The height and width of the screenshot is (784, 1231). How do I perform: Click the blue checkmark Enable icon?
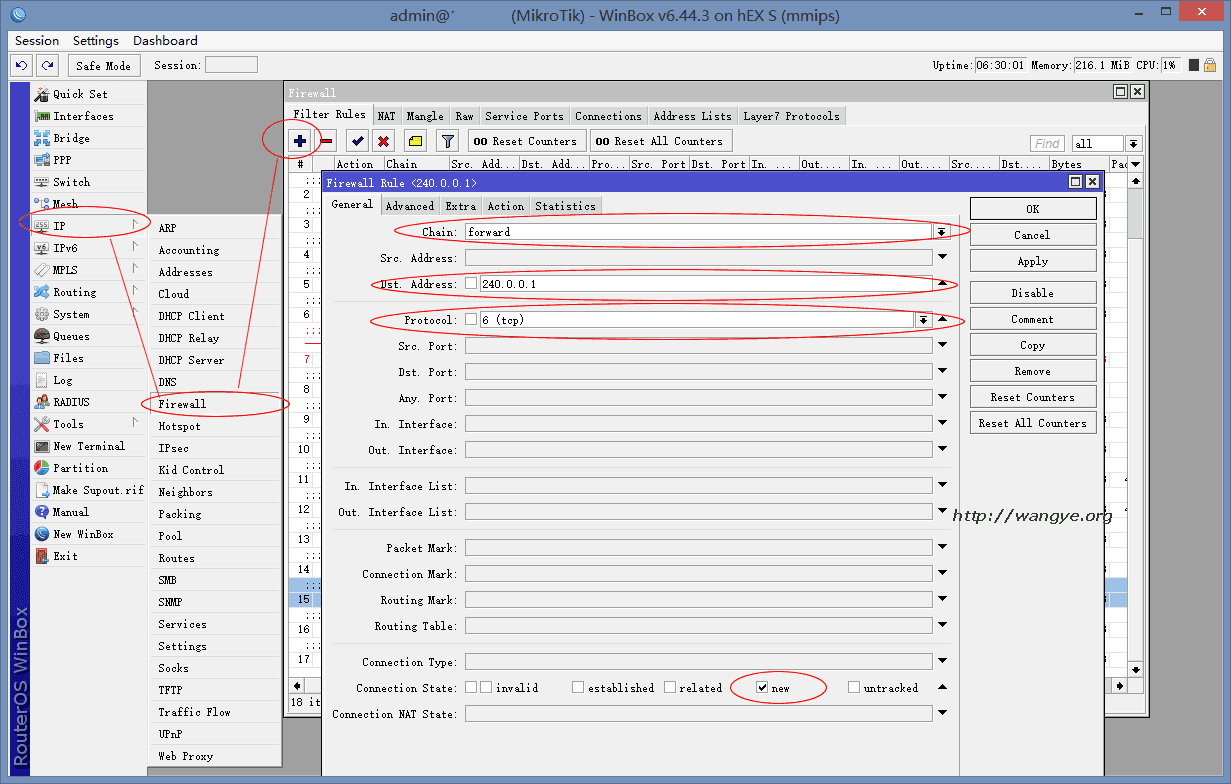(358, 141)
